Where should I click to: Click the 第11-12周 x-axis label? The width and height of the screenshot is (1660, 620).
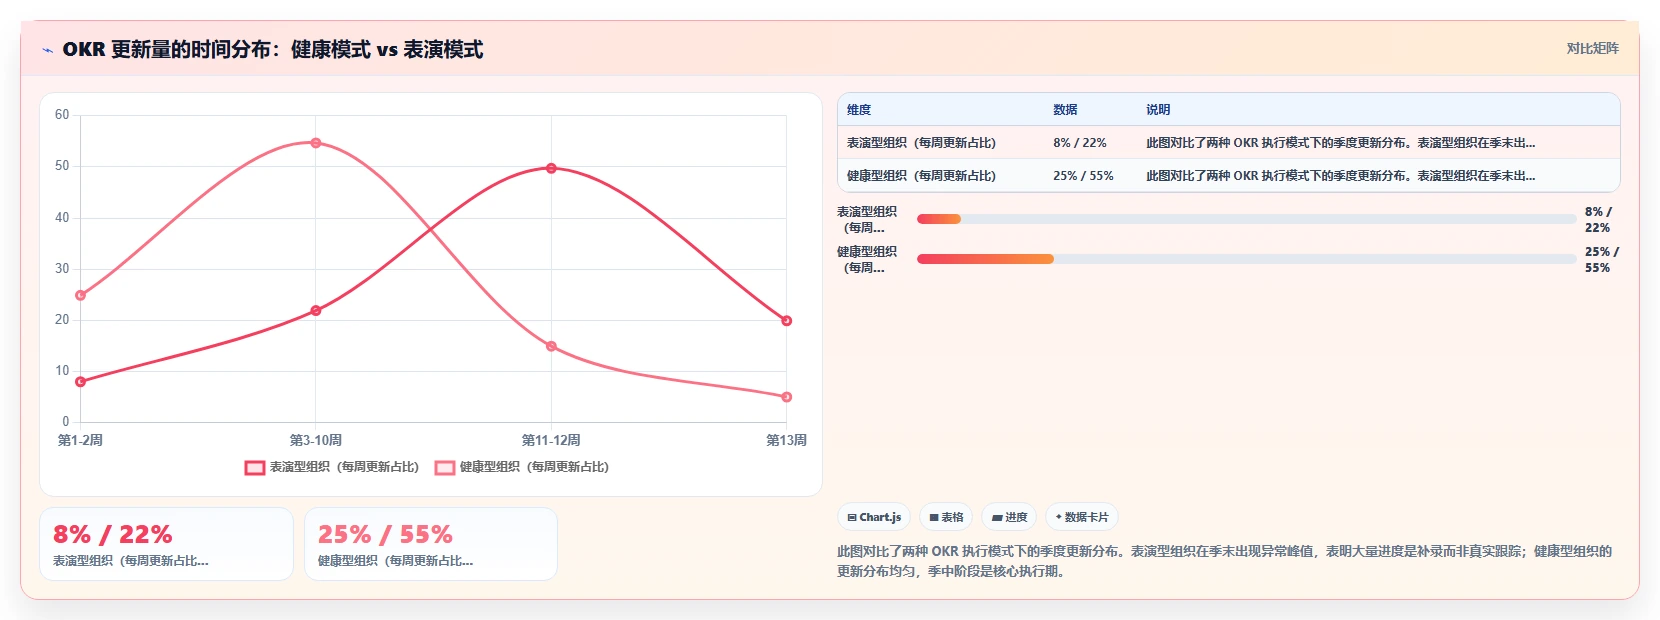tap(551, 440)
